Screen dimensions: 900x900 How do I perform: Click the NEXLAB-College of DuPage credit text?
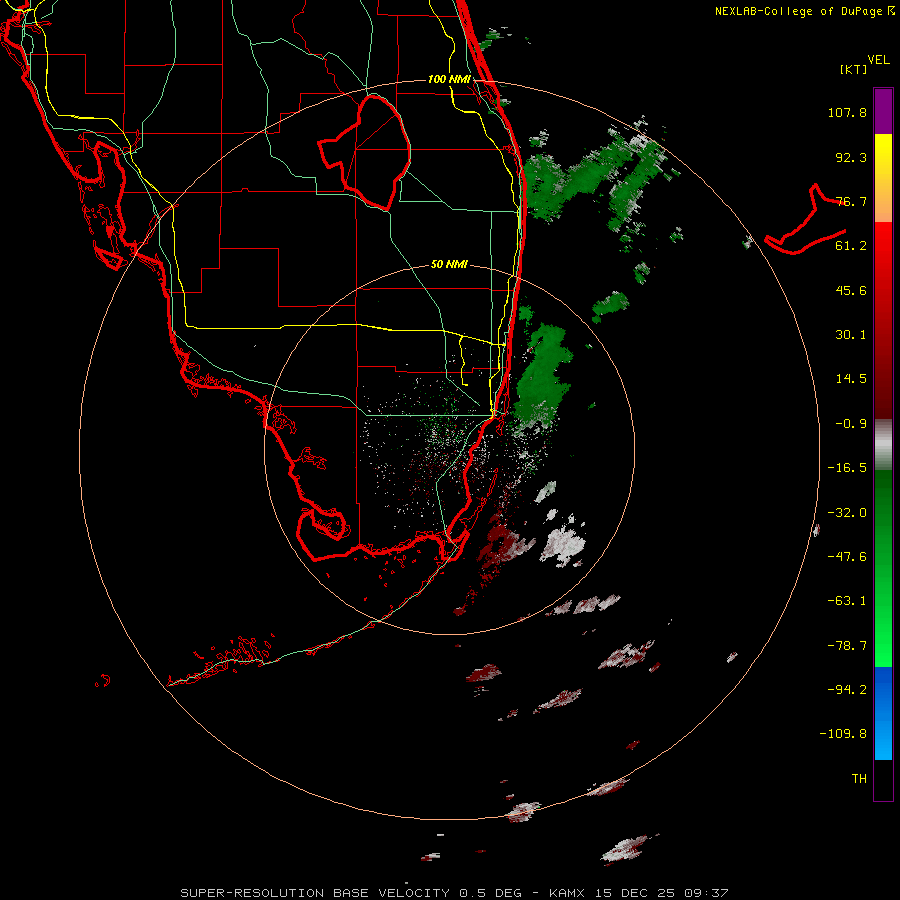(x=804, y=11)
